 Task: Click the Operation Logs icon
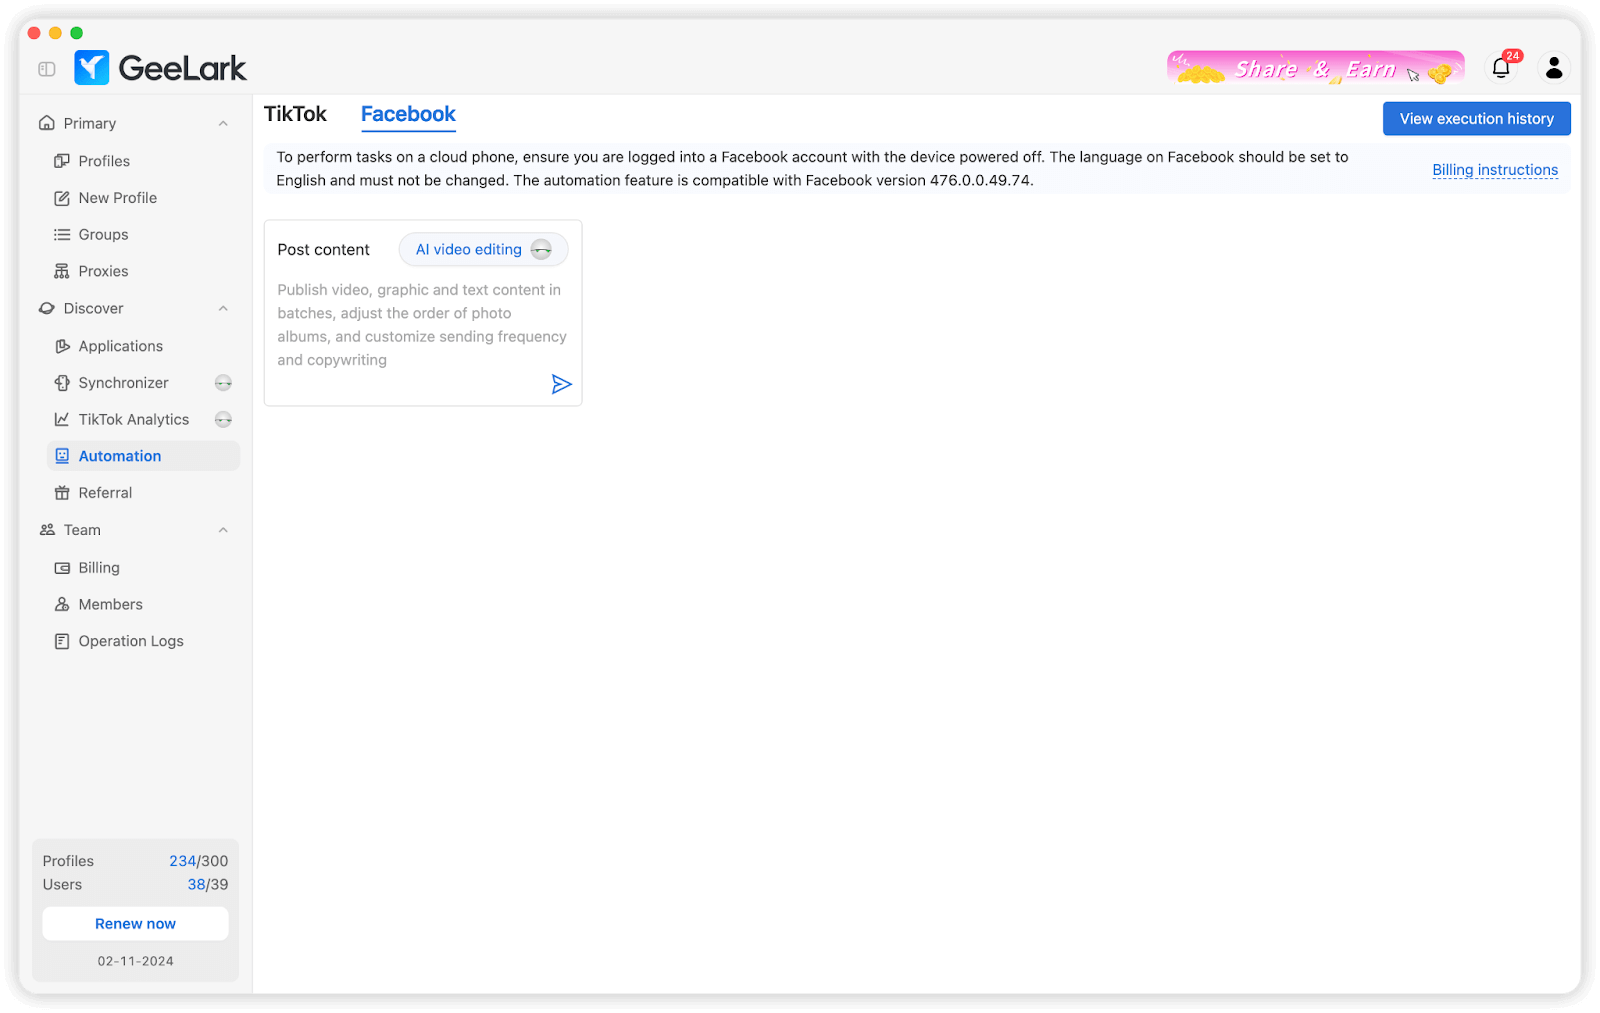tap(62, 641)
